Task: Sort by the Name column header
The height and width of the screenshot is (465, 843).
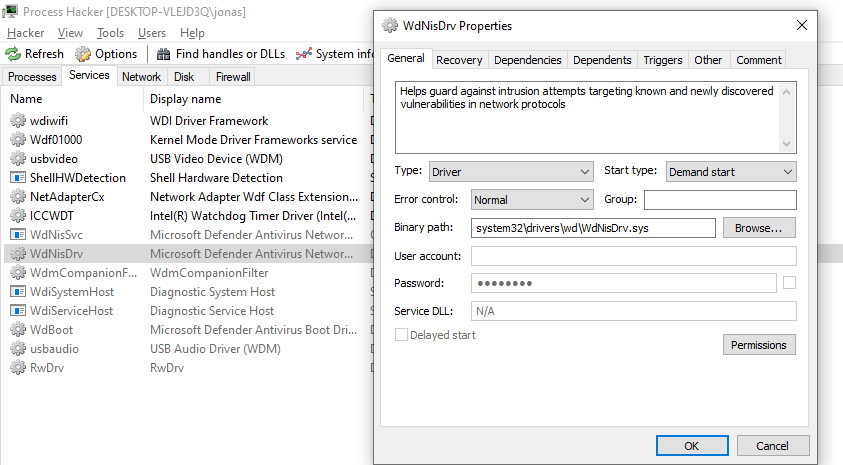Action: click(x=73, y=99)
